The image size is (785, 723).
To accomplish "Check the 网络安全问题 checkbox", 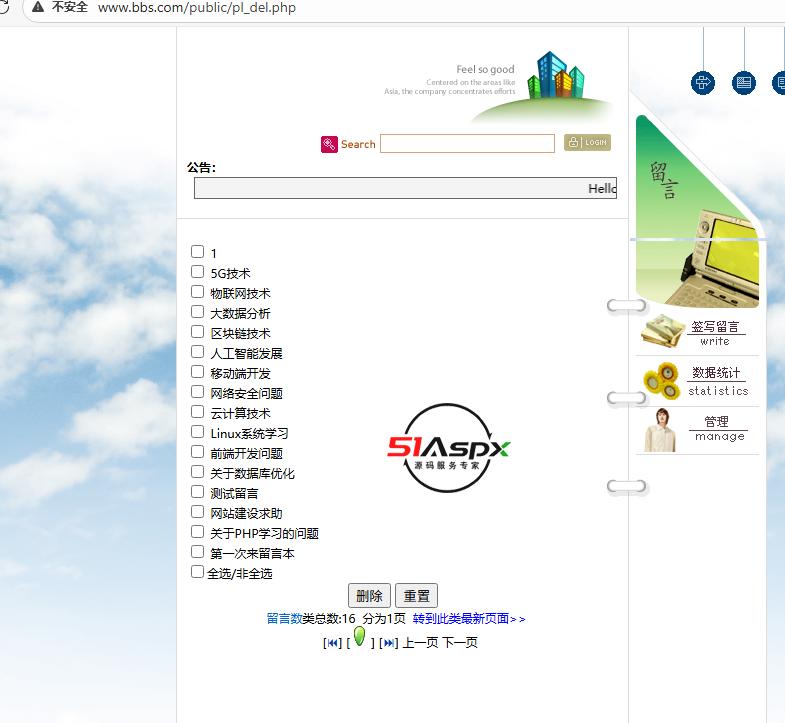I will tap(197, 392).
